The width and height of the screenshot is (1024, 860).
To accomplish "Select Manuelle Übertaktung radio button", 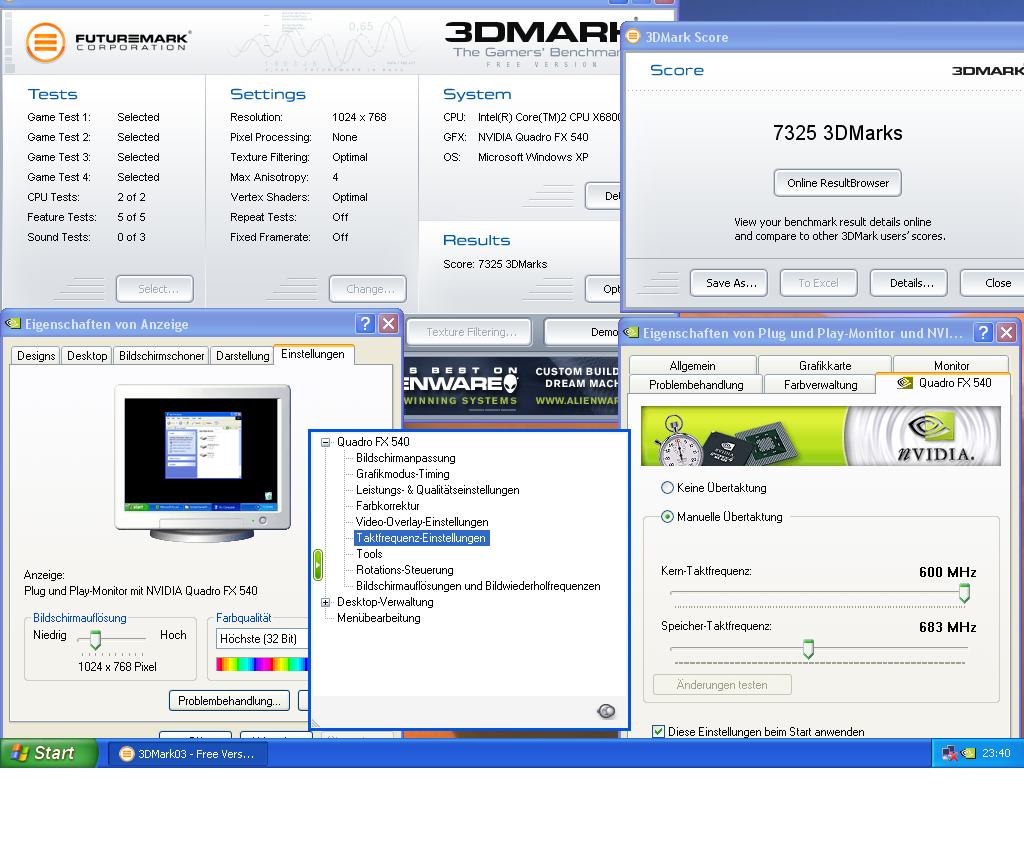I will click(x=667, y=517).
